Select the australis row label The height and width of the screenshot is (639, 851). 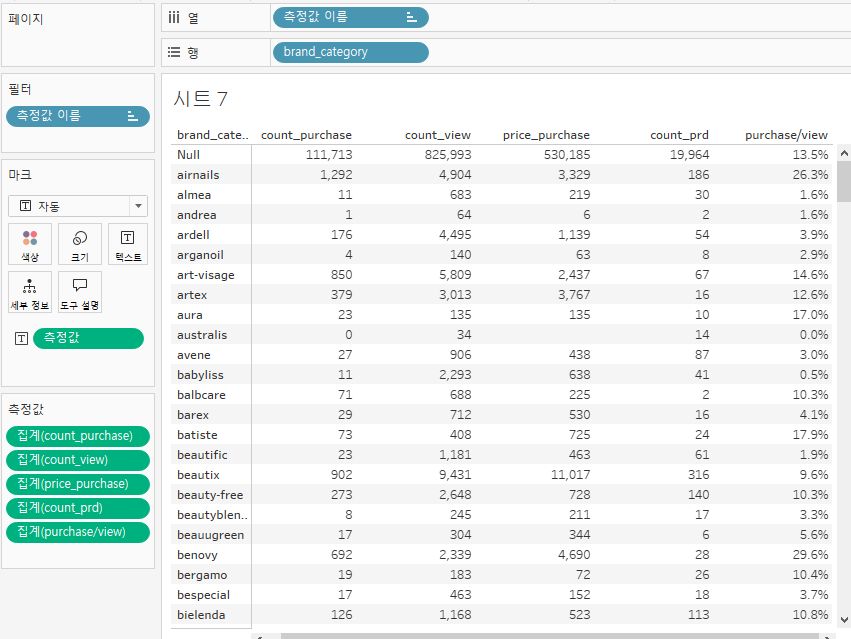pyautogui.click(x=202, y=335)
